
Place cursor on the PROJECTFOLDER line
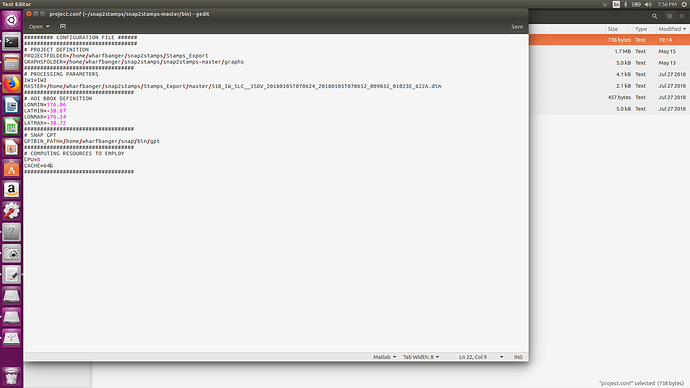point(116,56)
